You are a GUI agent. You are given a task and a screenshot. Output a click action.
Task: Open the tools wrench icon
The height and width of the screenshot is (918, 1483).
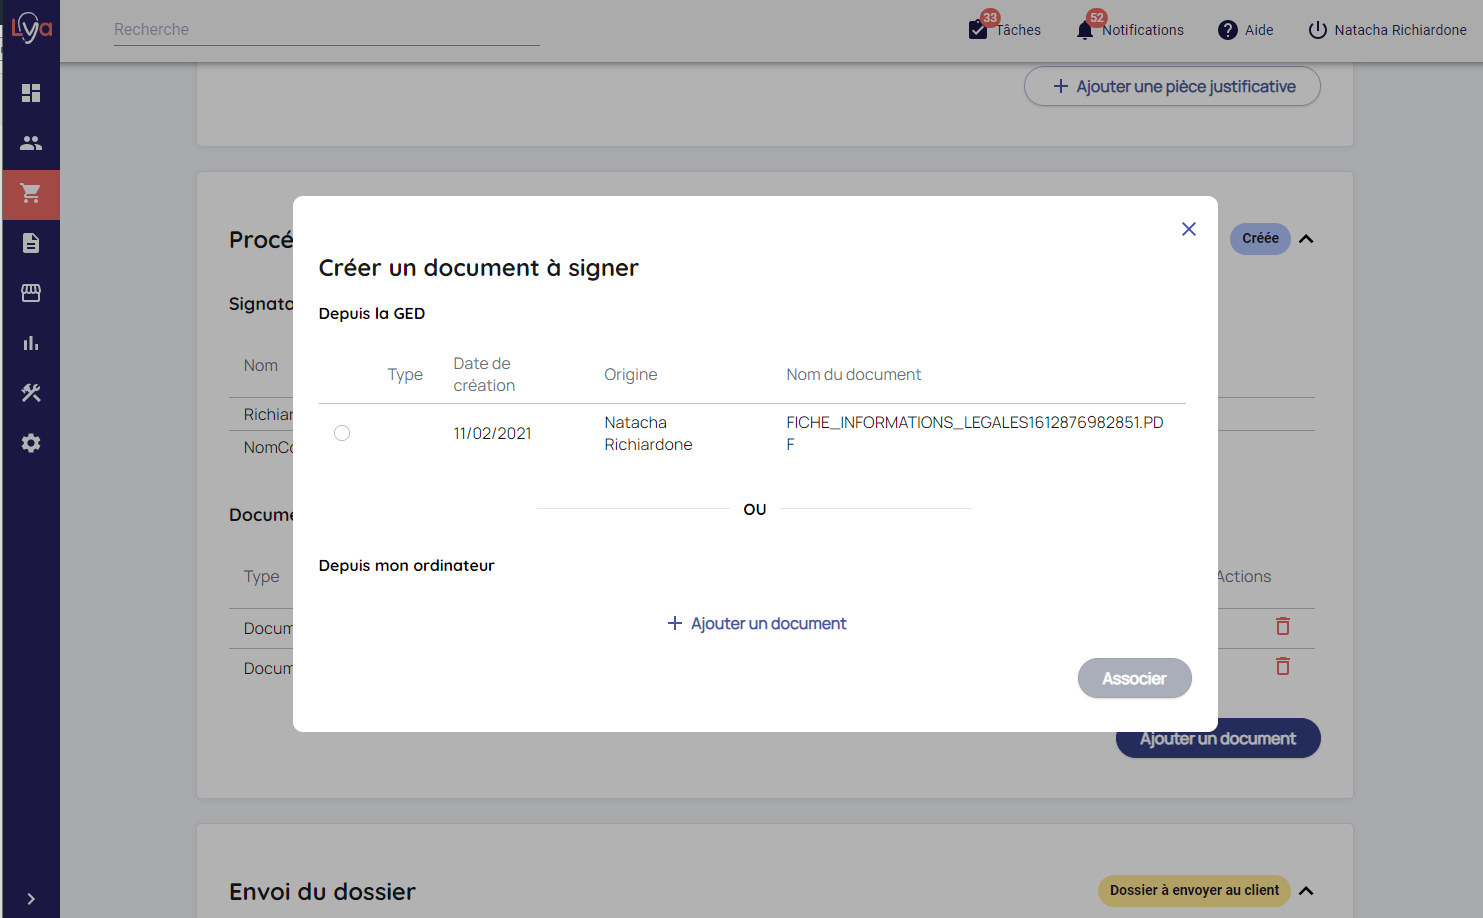pyautogui.click(x=31, y=393)
